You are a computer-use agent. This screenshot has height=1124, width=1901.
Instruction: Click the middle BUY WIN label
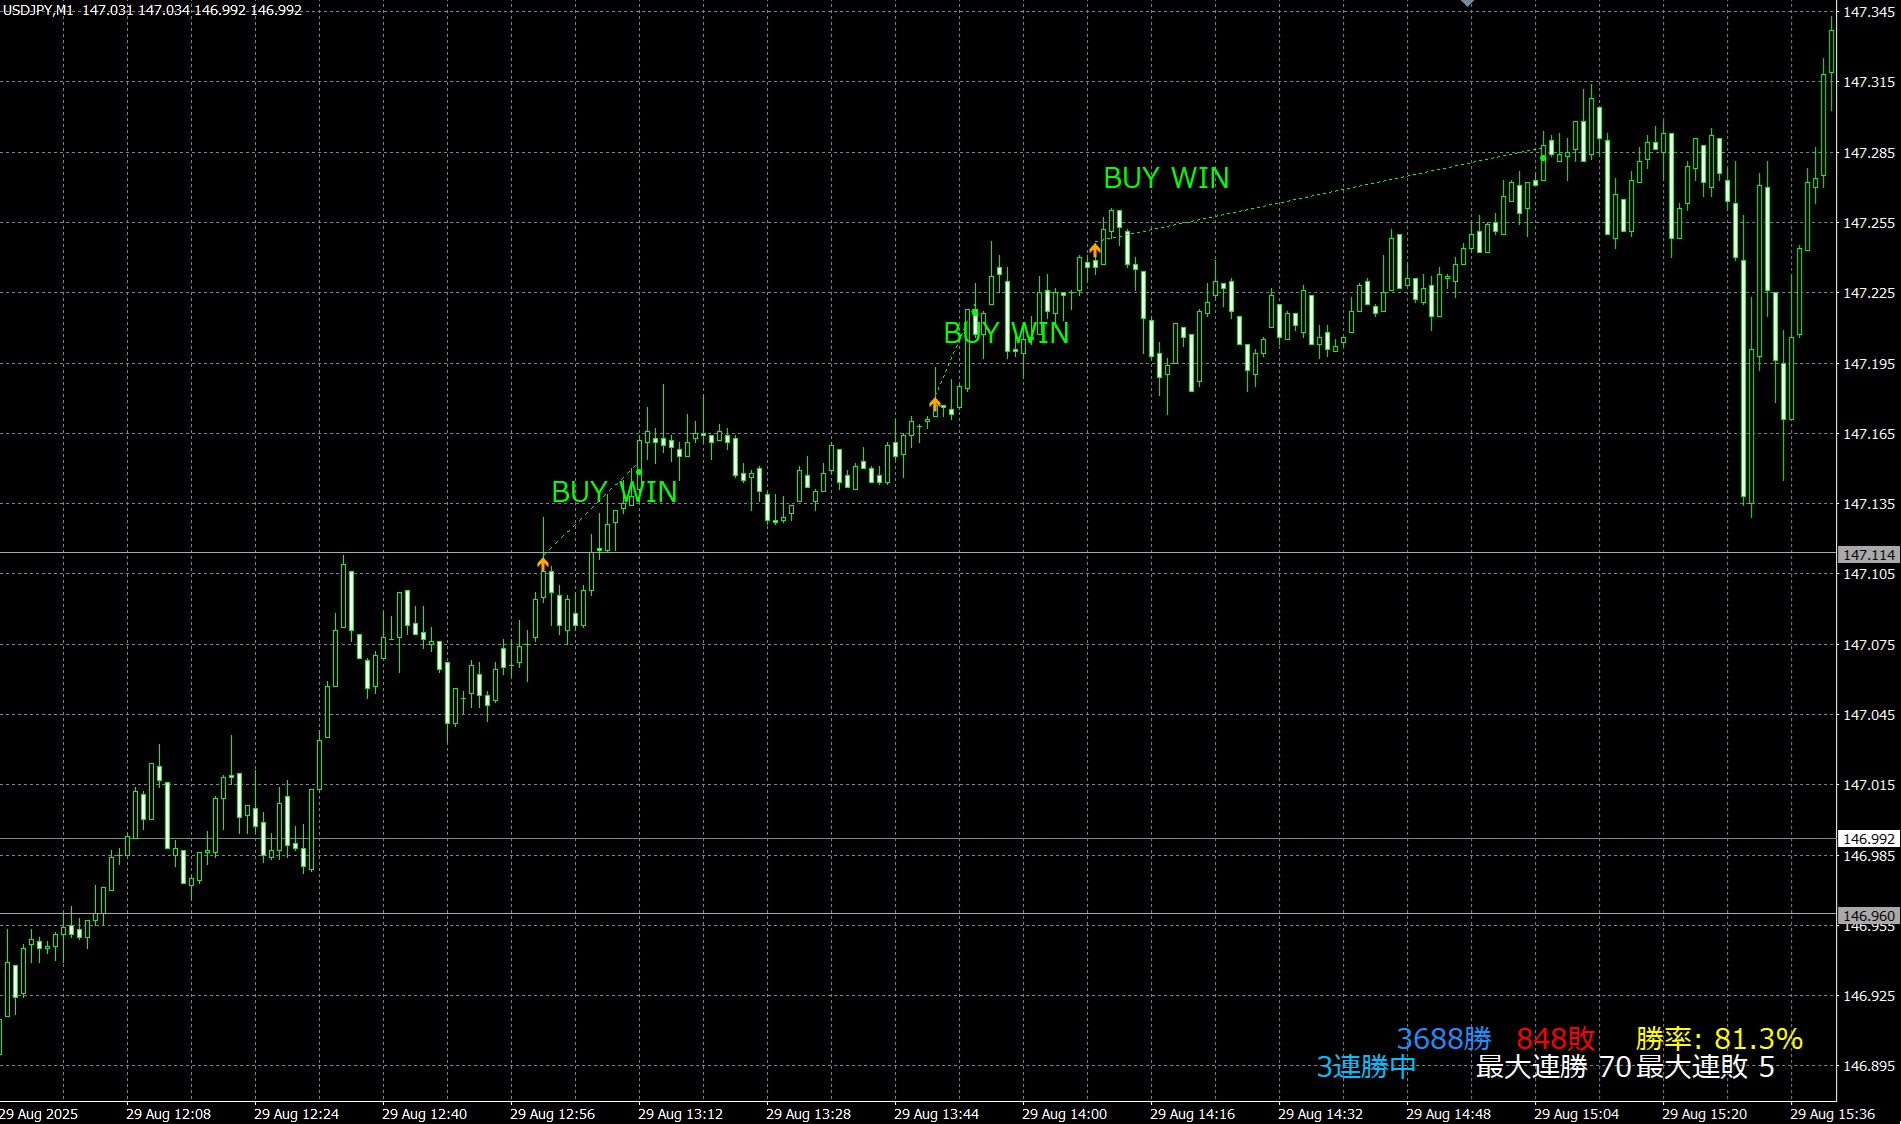(x=1006, y=333)
